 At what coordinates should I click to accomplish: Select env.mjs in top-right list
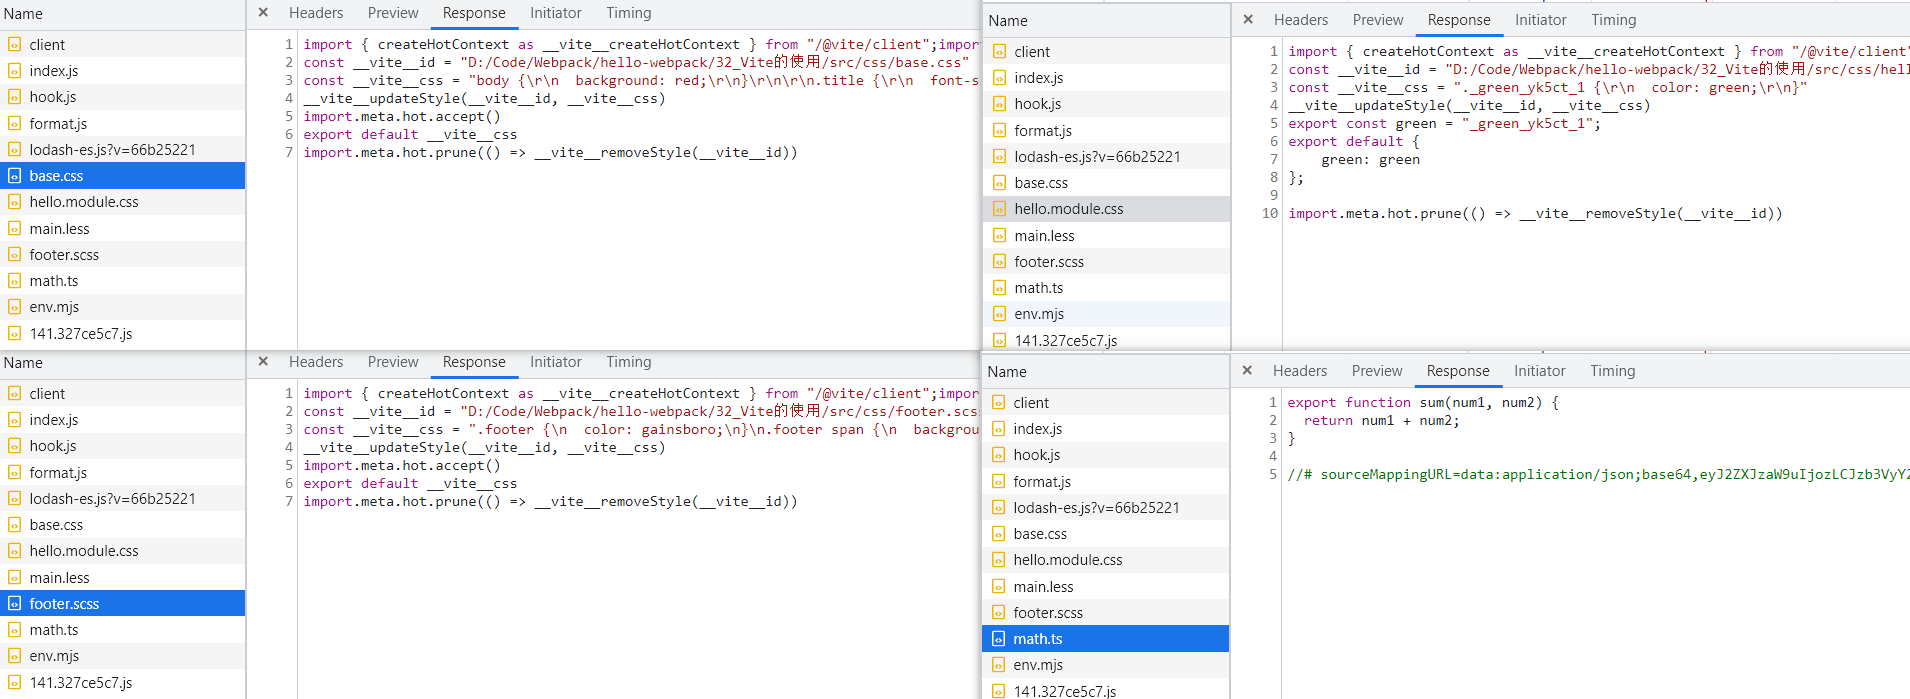click(1107, 314)
